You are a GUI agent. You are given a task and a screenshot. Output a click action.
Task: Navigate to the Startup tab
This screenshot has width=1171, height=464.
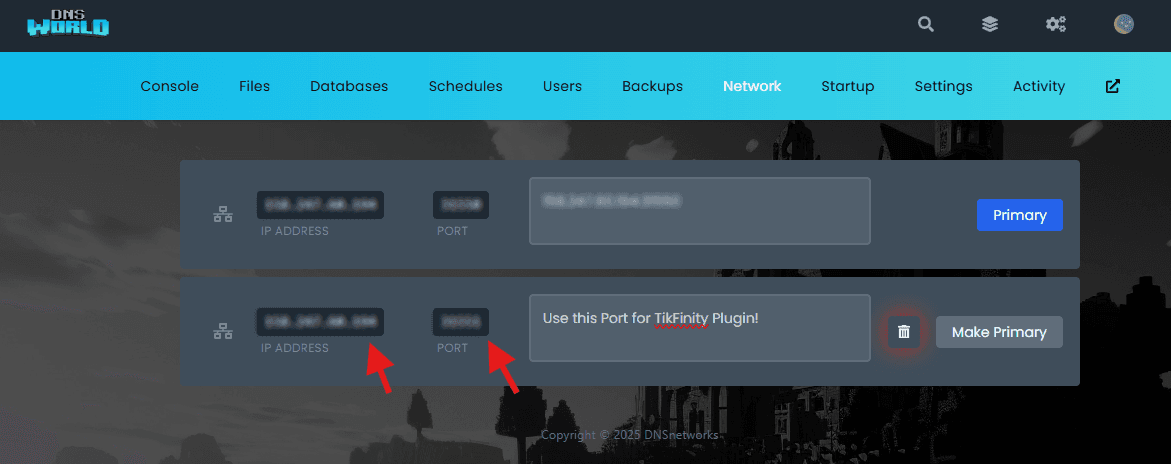pyautogui.click(x=847, y=86)
